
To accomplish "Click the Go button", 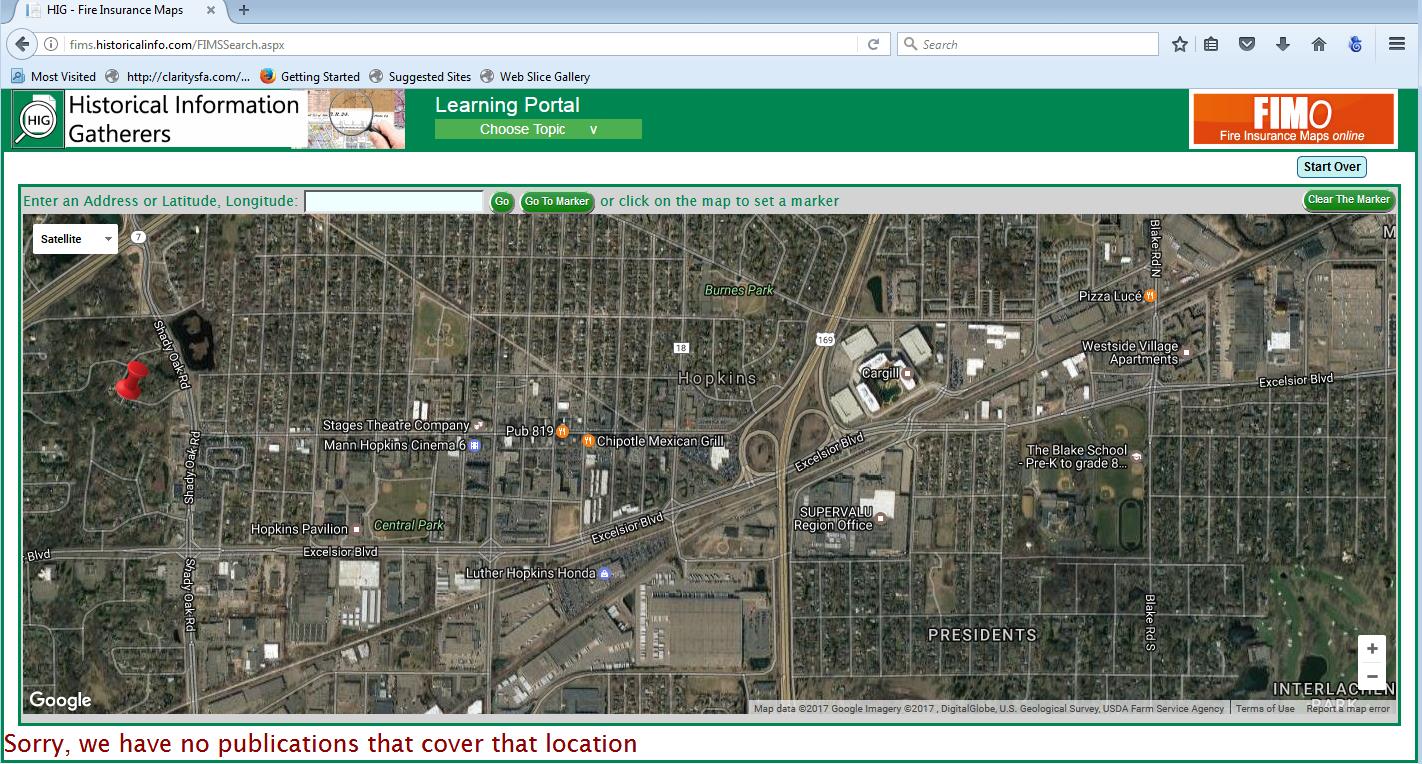I will point(502,202).
